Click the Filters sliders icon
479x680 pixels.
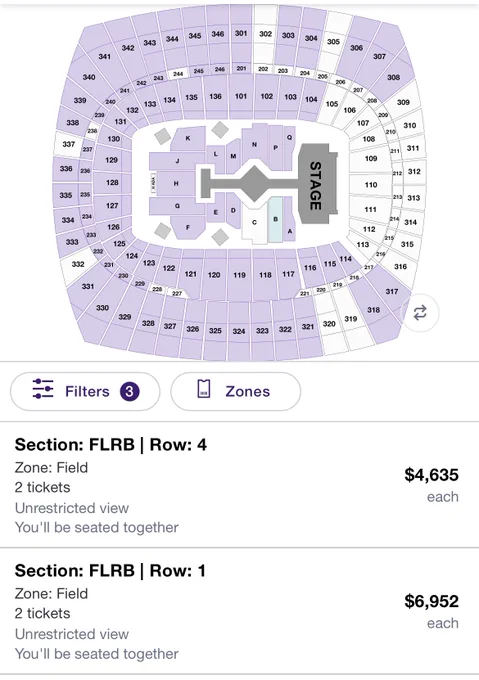(43, 389)
